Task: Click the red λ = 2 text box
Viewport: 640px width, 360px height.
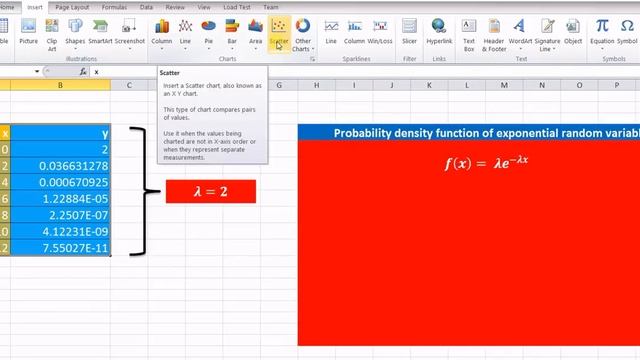Action: pyautogui.click(x=211, y=191)
